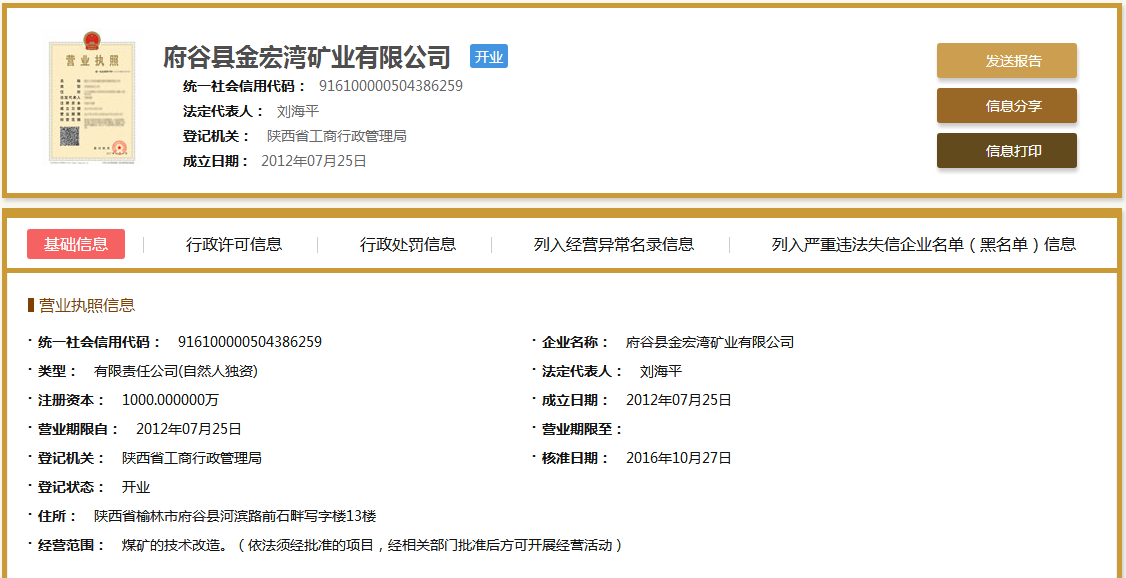Image resolution: width=1126 pixels, height=578 pixels.
Task: Click the business license thumbnail image
Action: click(x=92, y=102)
